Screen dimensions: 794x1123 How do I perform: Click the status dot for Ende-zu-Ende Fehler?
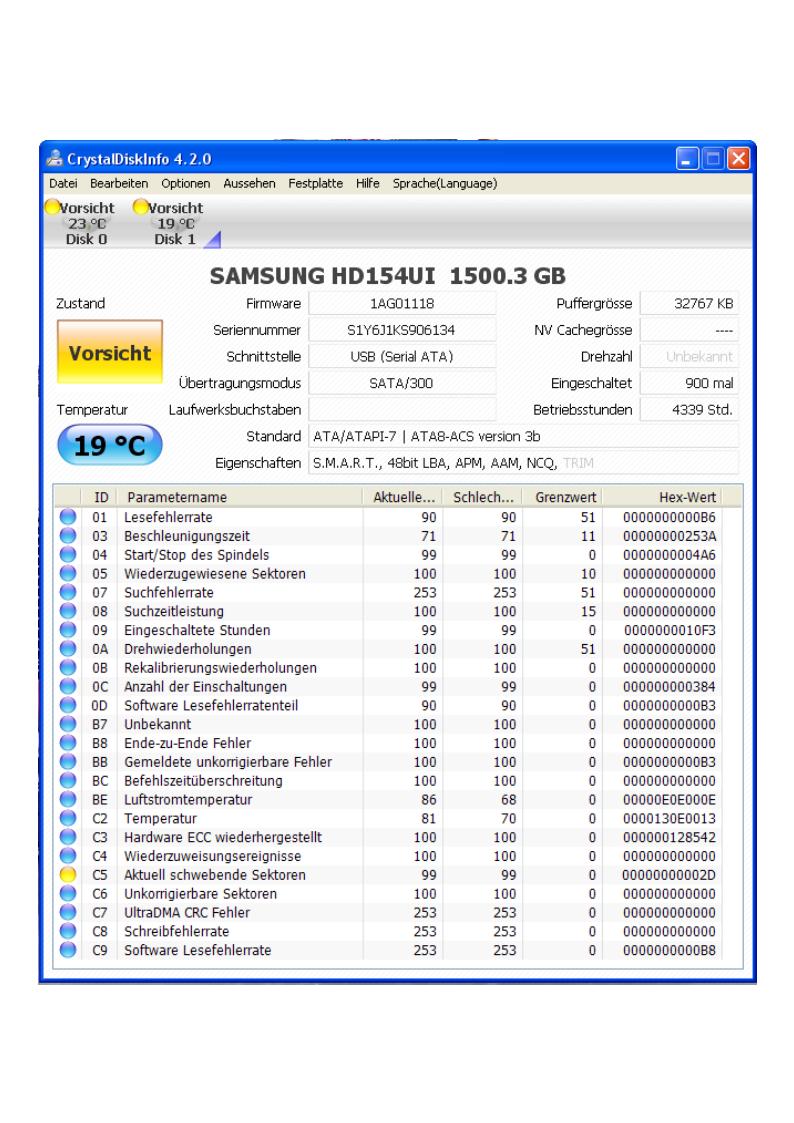68,743
